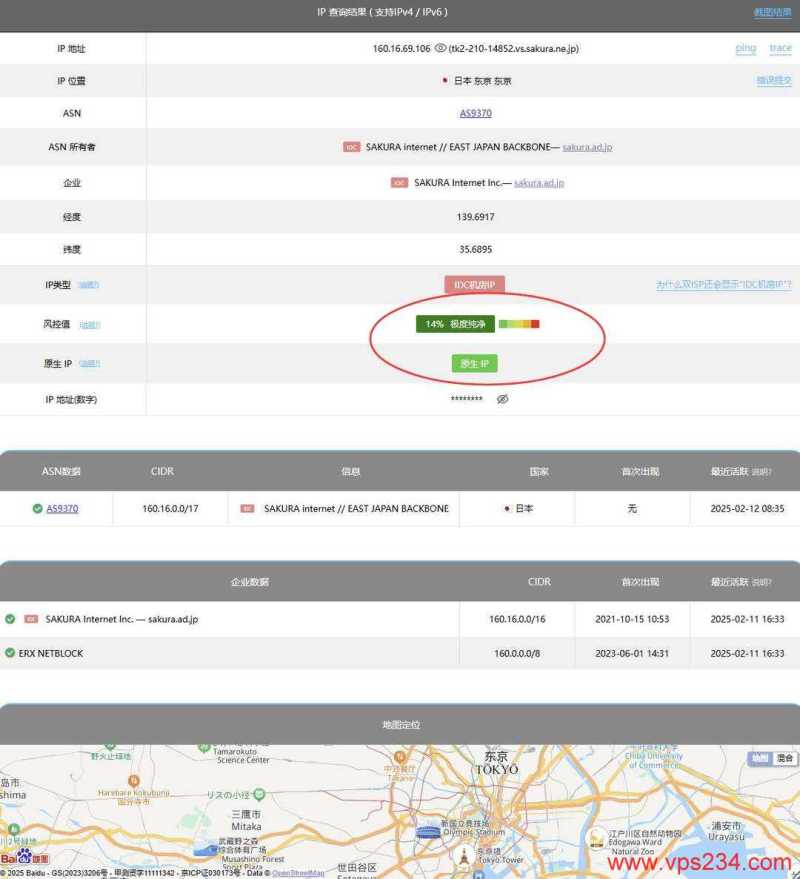Click the 14% 极度纯净 risk score badge

[x=453, y=324]
